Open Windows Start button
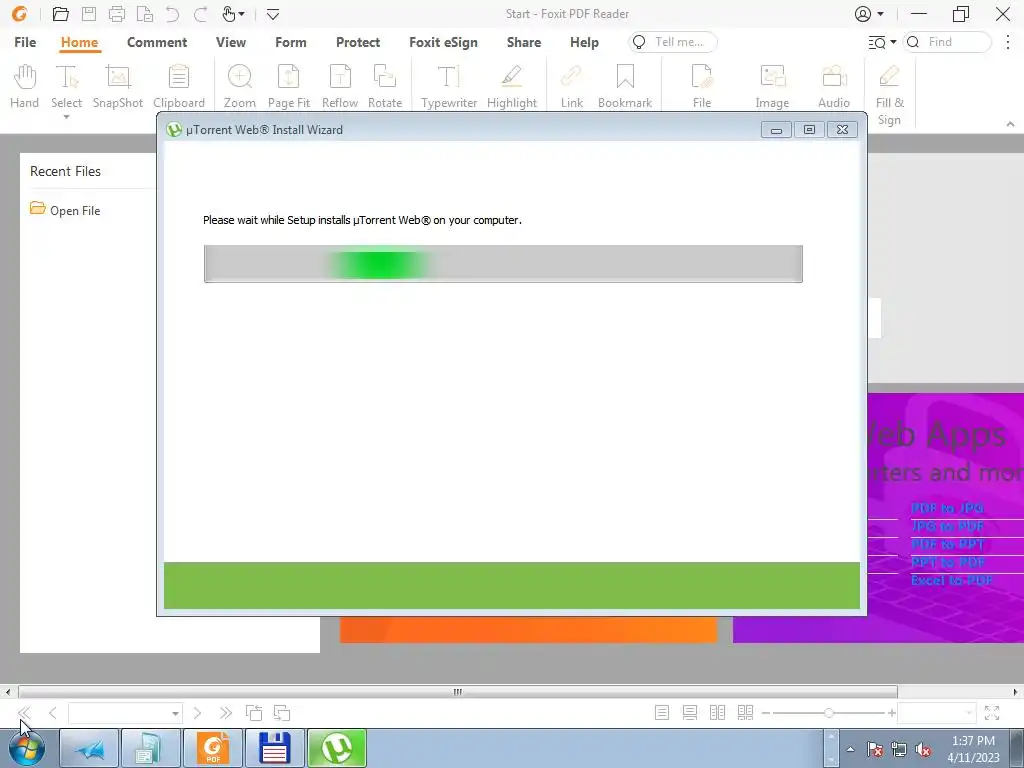 tap(27, 748)
